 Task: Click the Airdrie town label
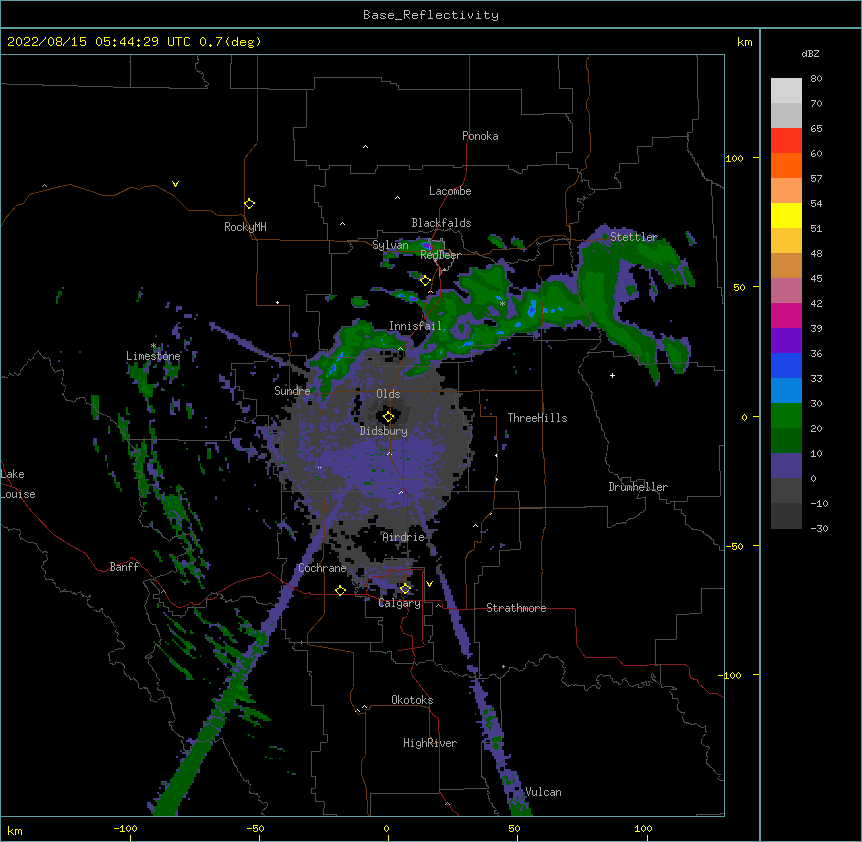coord(404,537)
